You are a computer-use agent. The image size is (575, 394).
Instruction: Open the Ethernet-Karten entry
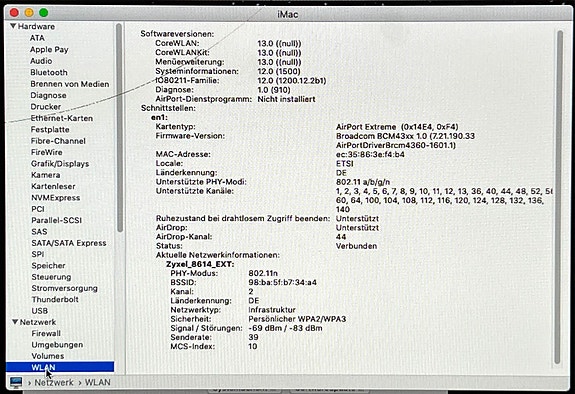pyautogui.click(x=62, y=118)
